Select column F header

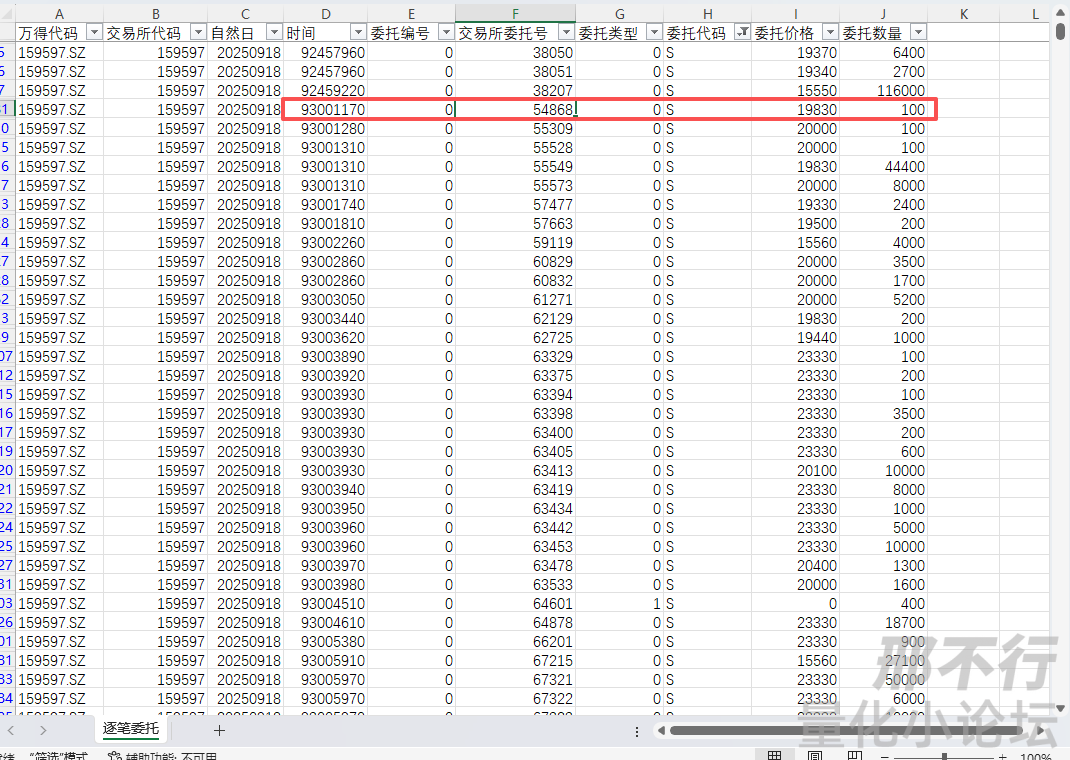point(515,14)
